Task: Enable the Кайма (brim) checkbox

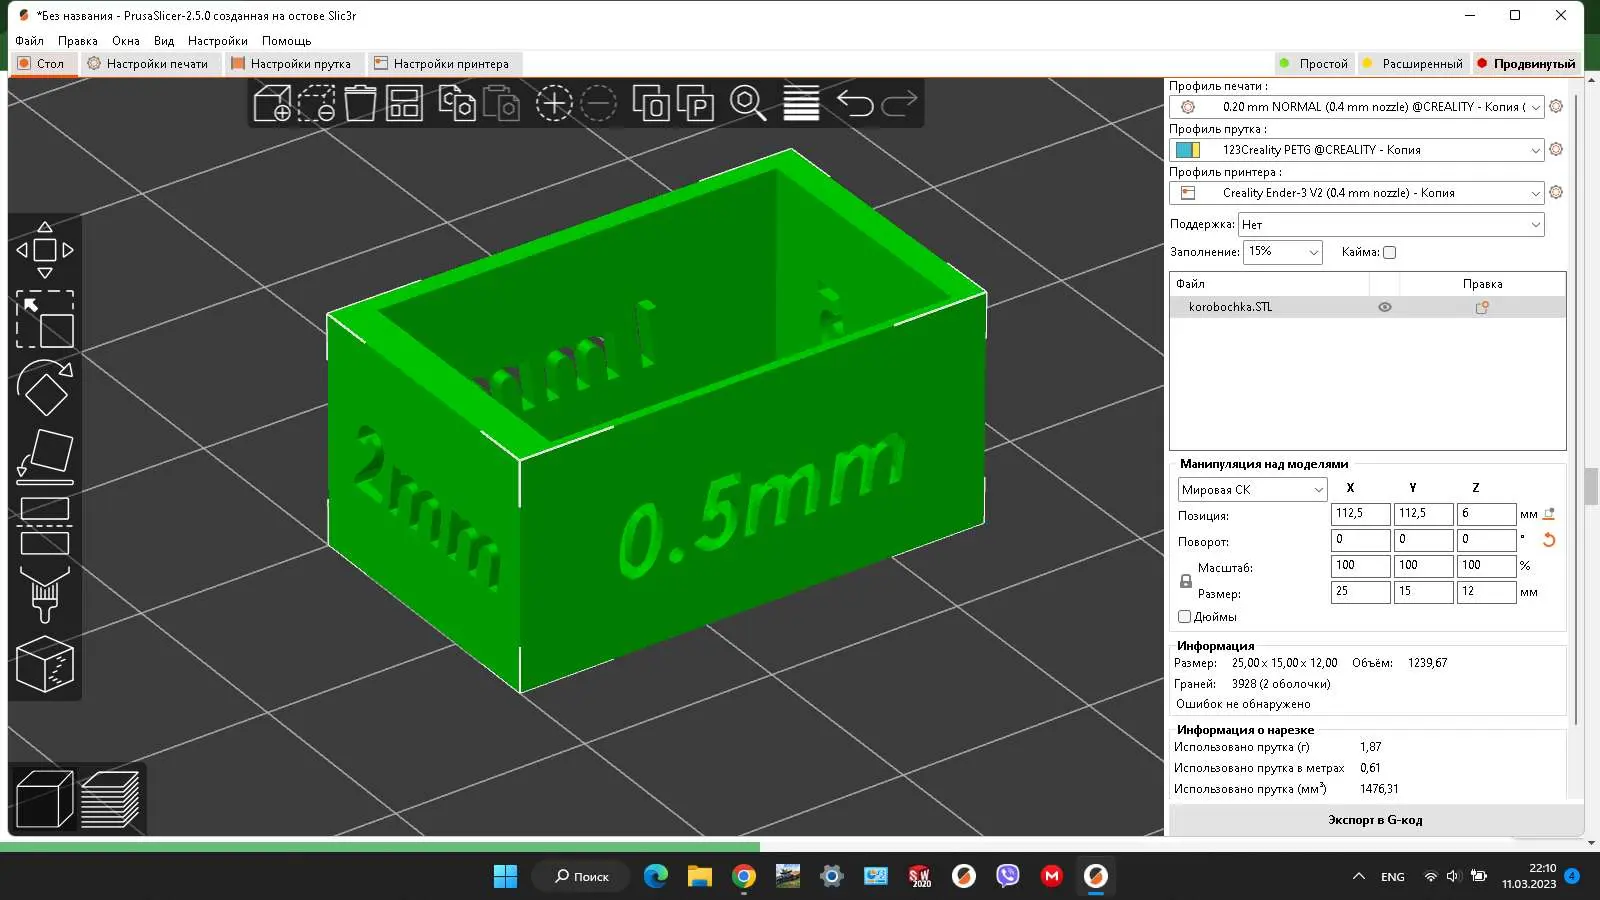Action: click(x=1389, y=253)
